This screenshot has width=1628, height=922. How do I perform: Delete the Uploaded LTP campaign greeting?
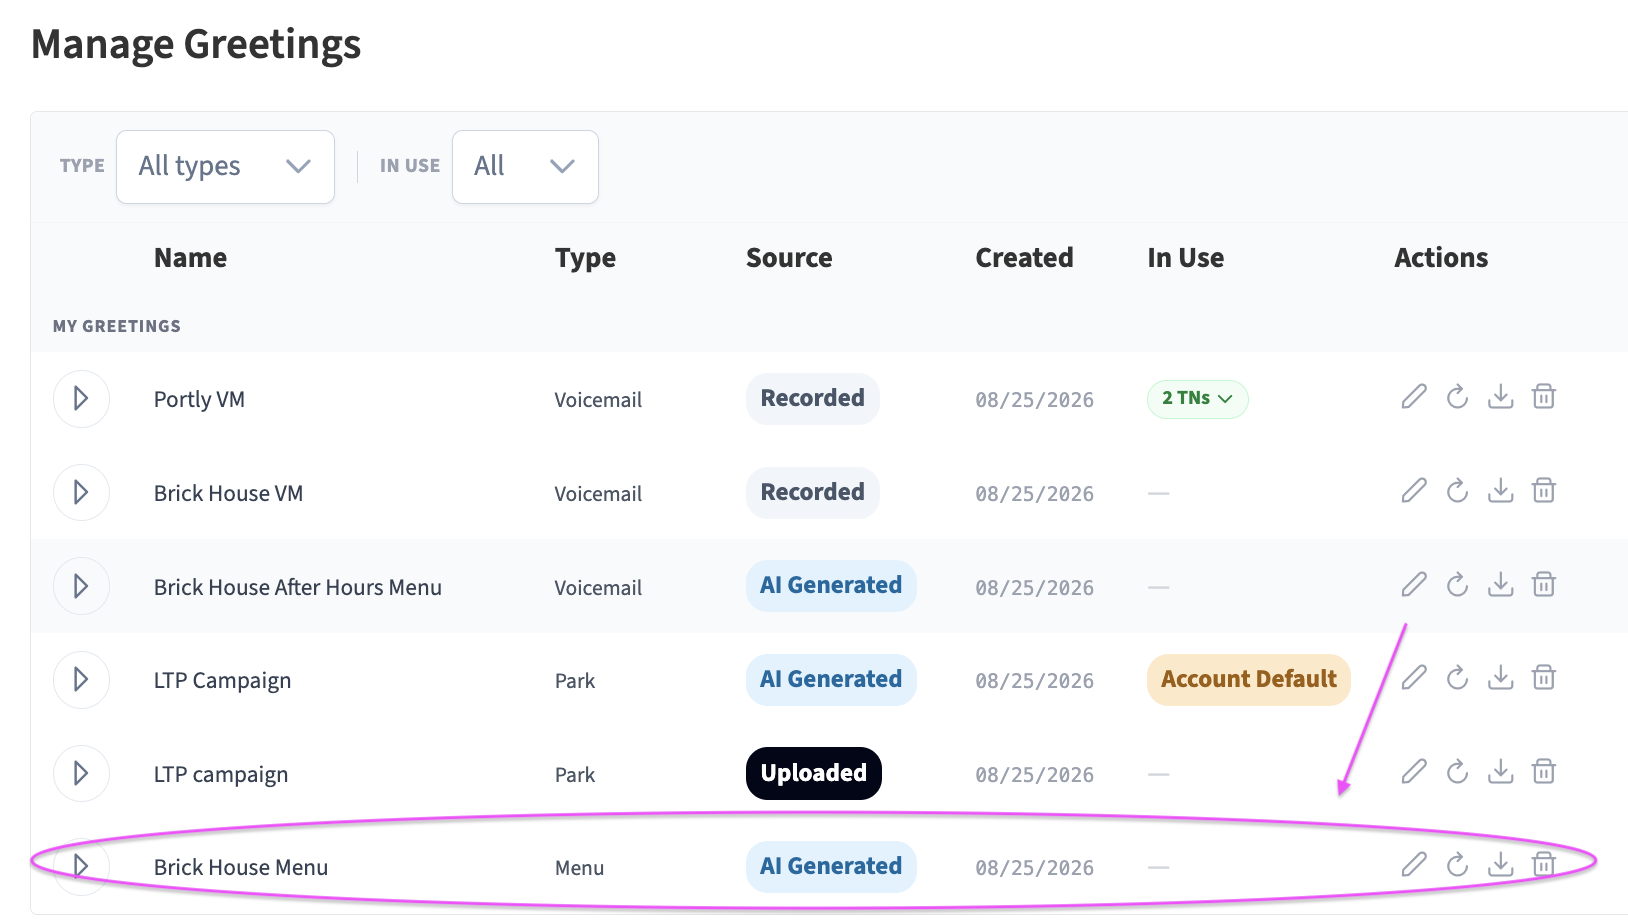tap(1544, 771)
